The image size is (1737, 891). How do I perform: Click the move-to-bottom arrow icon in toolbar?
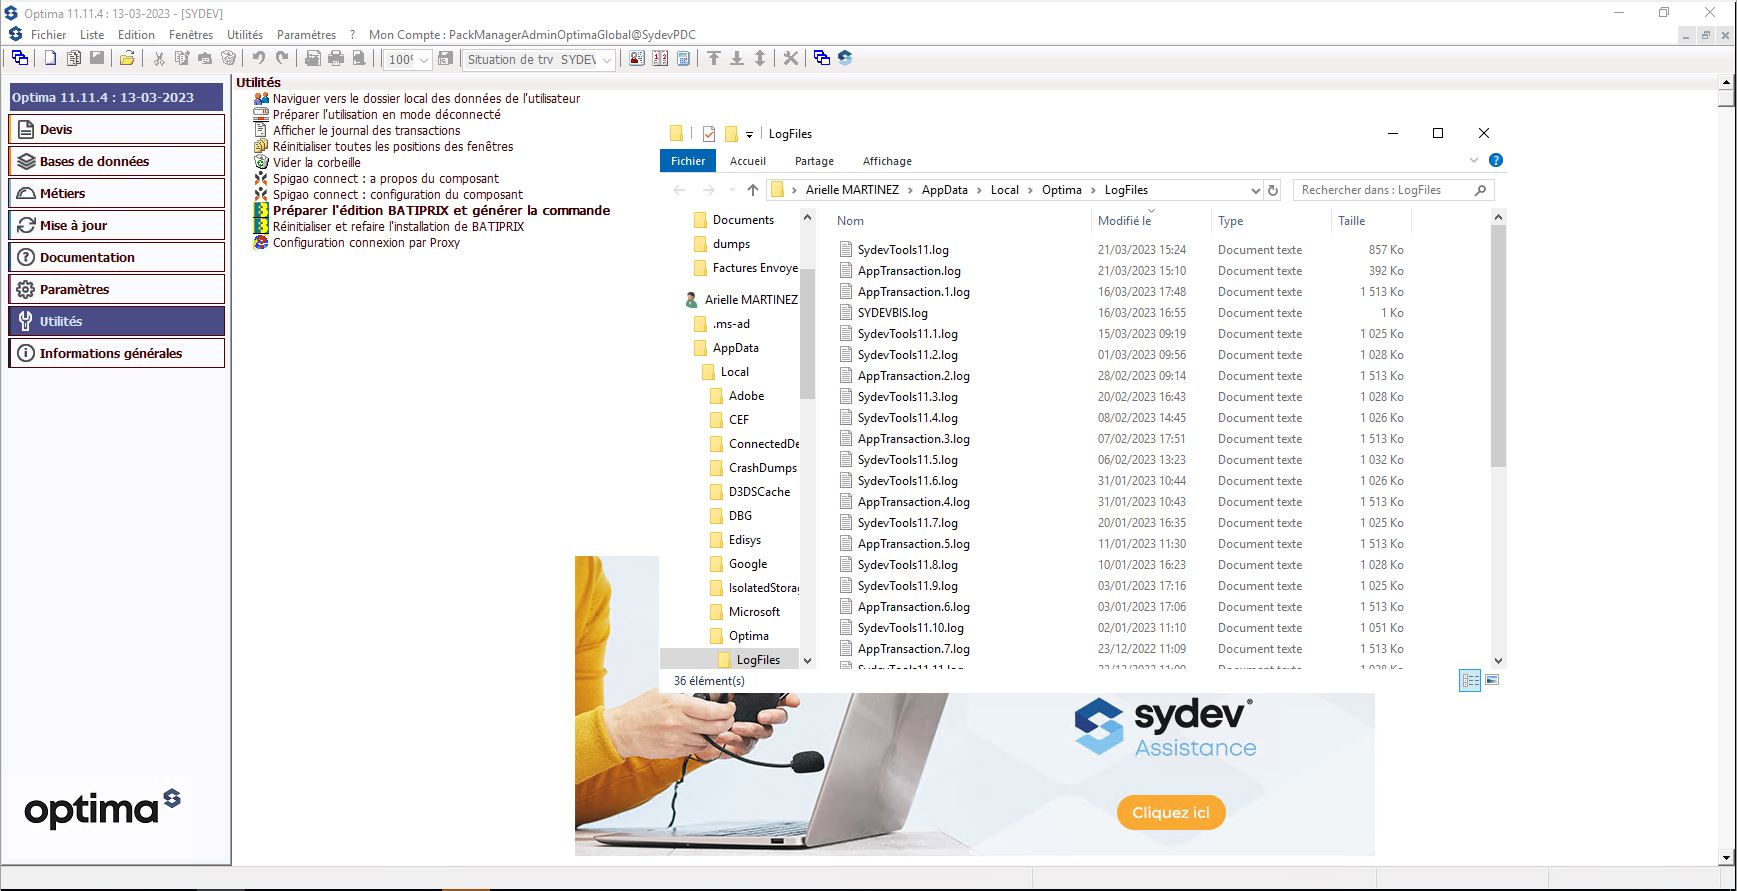point(737,58)
